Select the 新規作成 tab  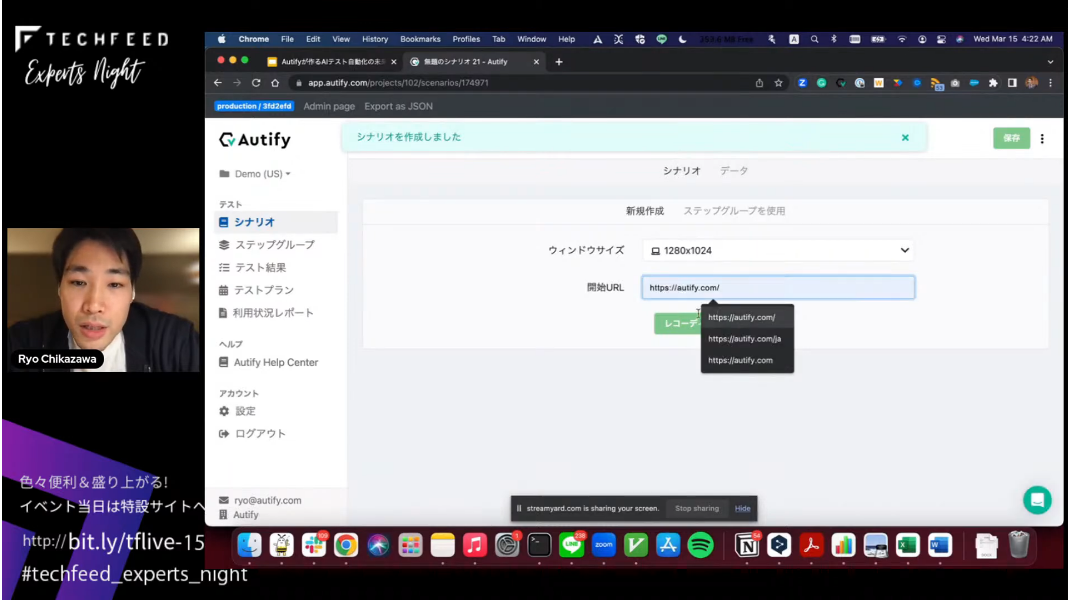pyautogui.click(x=644, y=211)
